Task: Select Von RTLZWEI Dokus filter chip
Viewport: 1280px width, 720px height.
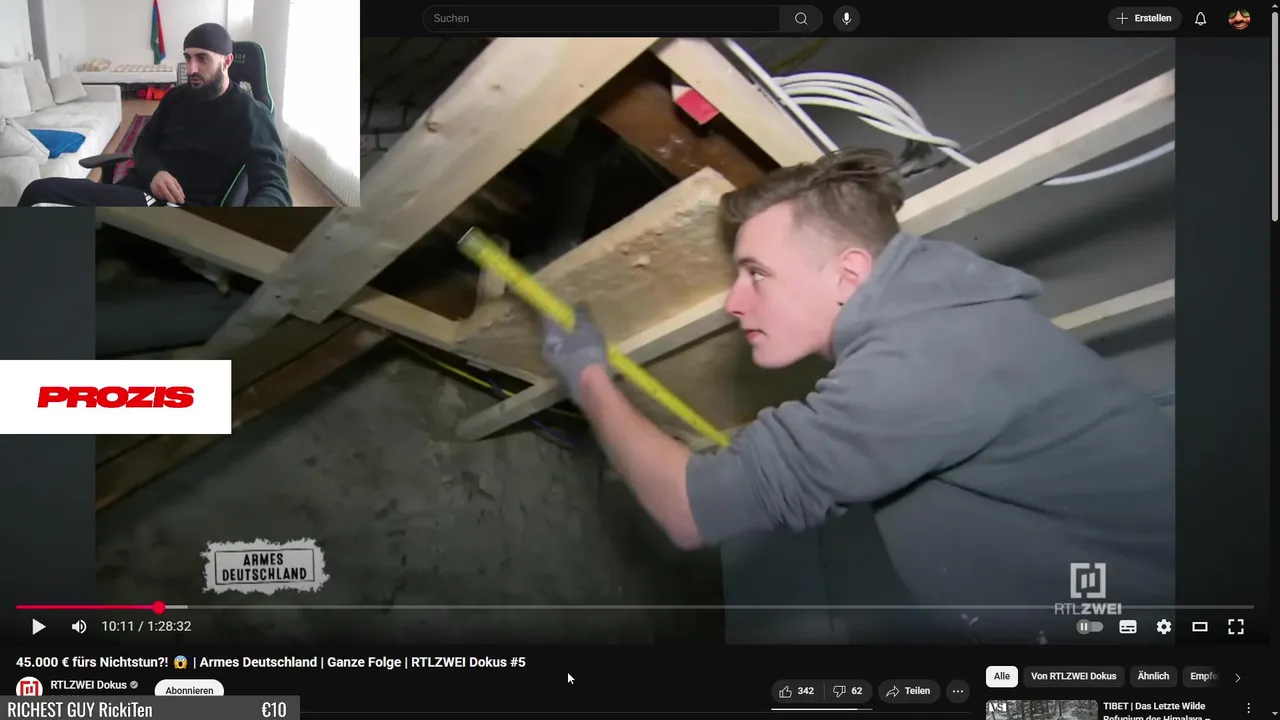Action: pyautogui.click(x=1074, y=677)
